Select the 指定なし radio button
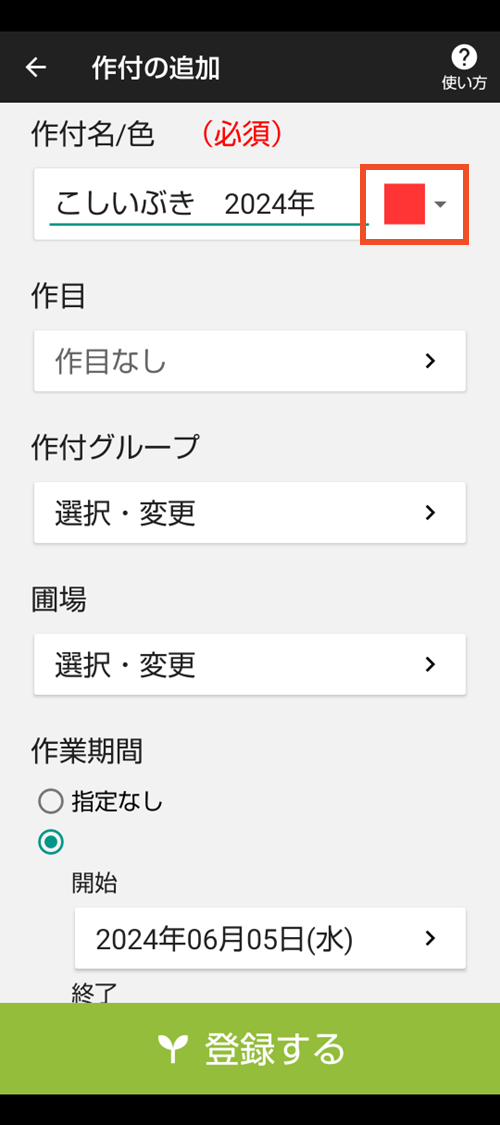Image resolution: width=500 pixels, height=1125 pixels. (51, 801)
